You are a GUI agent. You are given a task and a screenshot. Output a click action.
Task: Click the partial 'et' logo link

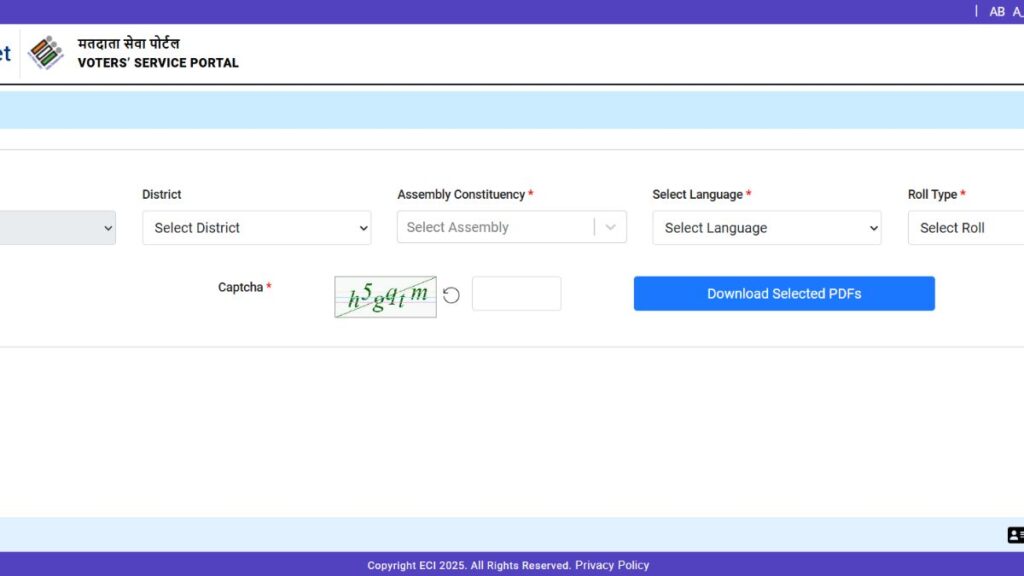coord(6,53)
